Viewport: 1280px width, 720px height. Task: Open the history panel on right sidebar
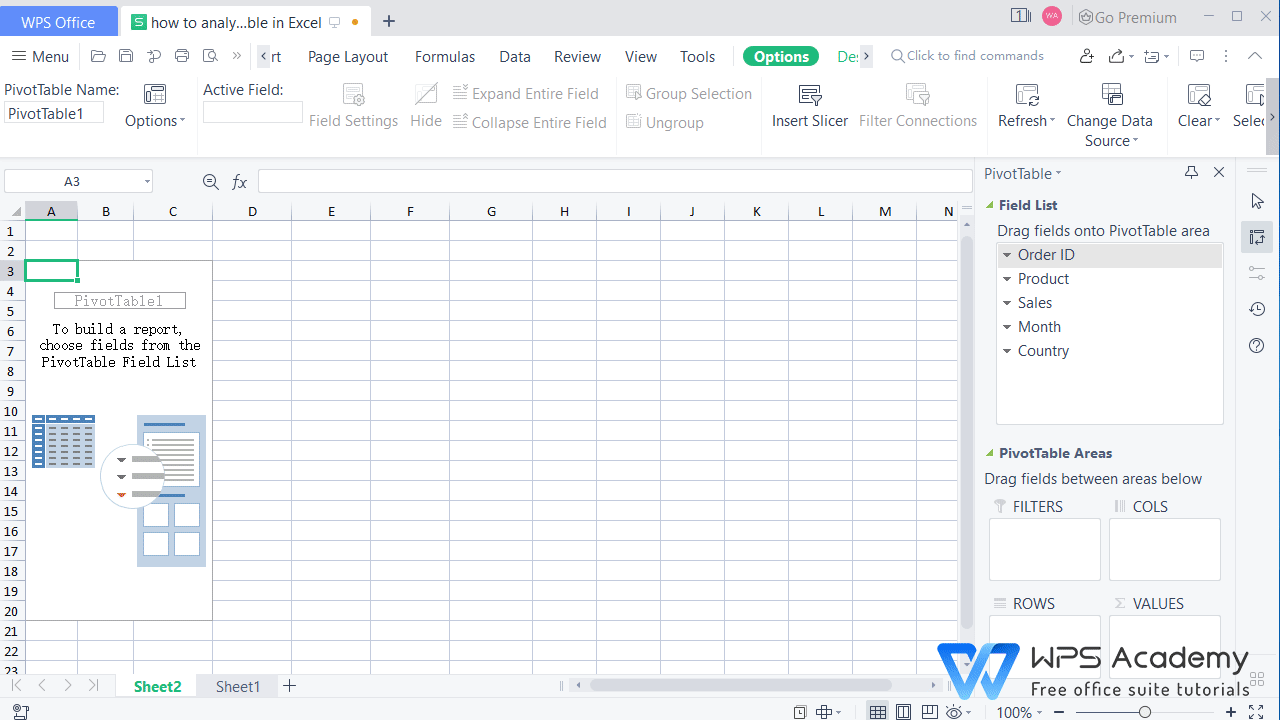(x=1257, y=309)
